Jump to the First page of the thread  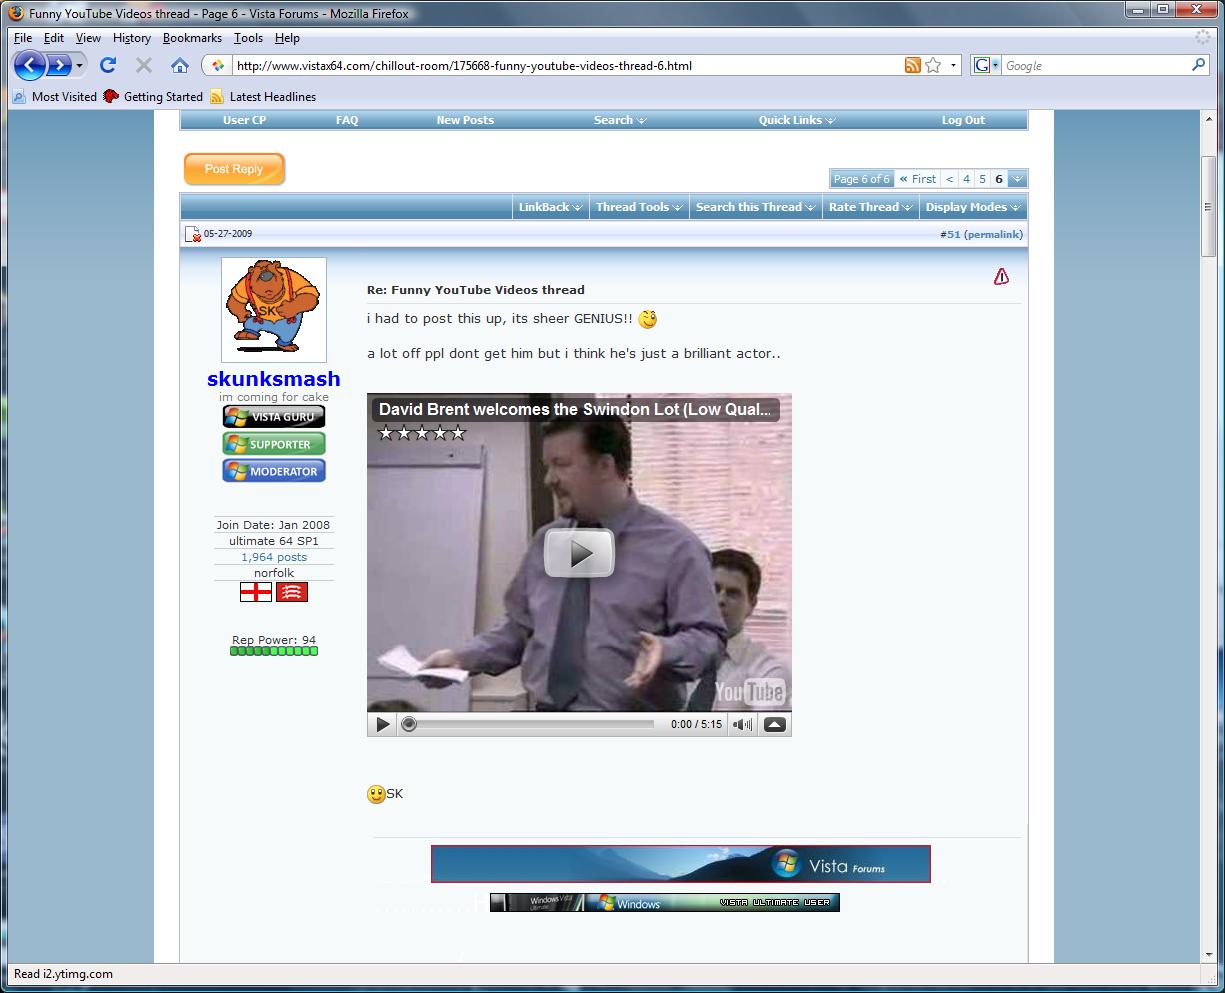coord(918,179)
